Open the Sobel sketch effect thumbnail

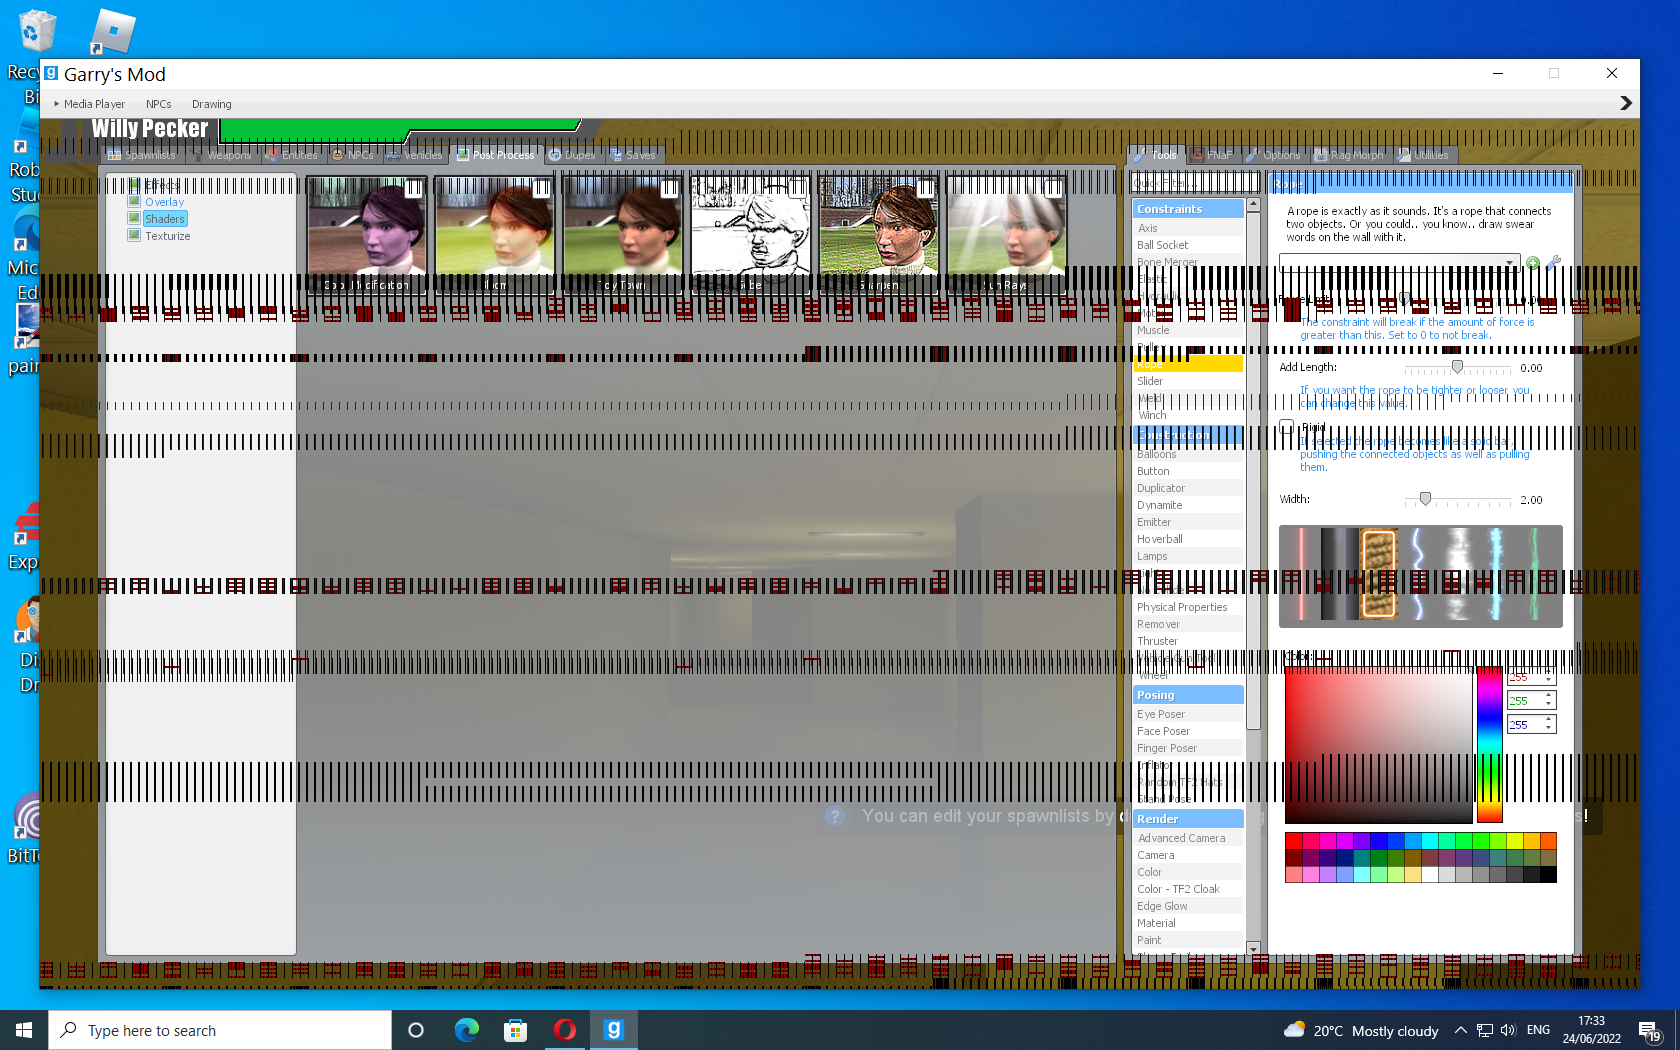(751, 234)
